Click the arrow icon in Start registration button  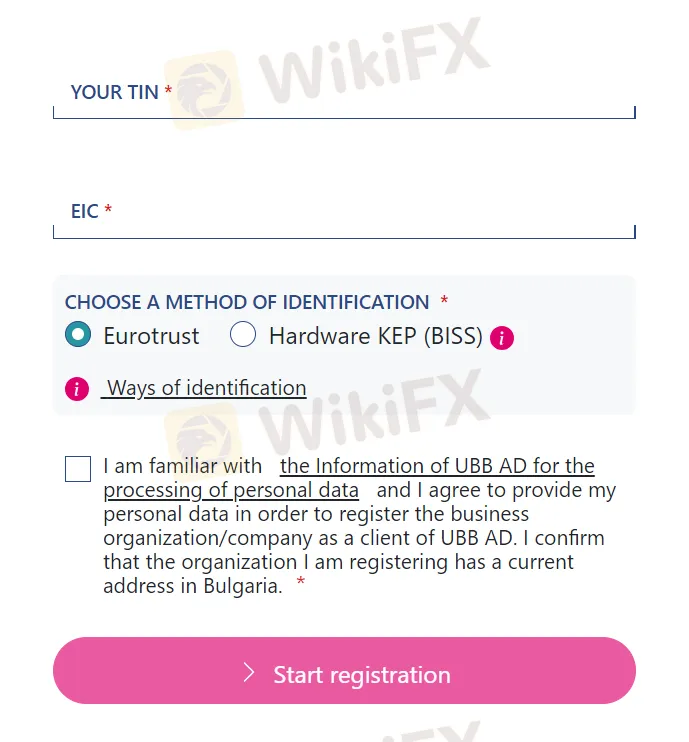coord(250,673)
